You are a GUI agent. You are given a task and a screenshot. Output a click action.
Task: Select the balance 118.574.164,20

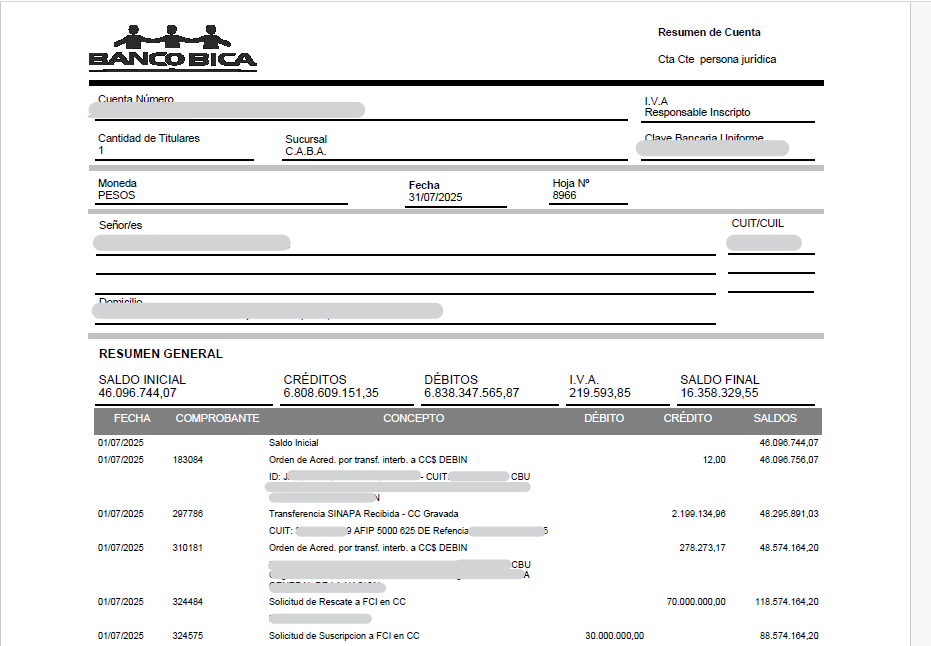(787, 602)
